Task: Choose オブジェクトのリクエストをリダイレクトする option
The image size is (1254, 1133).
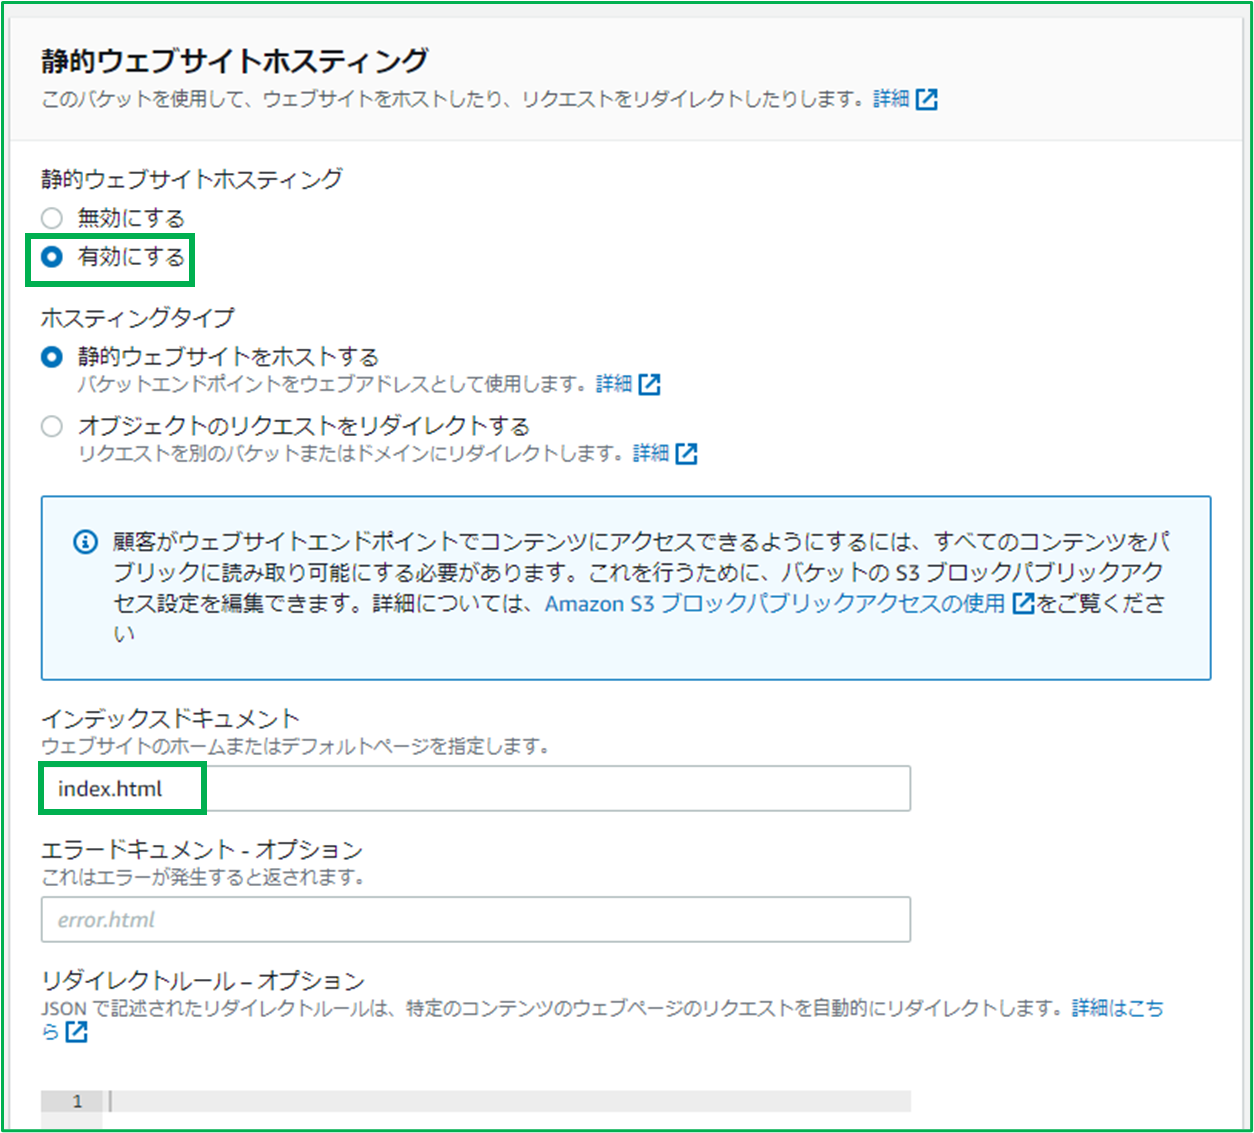Action: click(x=52, y=426)
